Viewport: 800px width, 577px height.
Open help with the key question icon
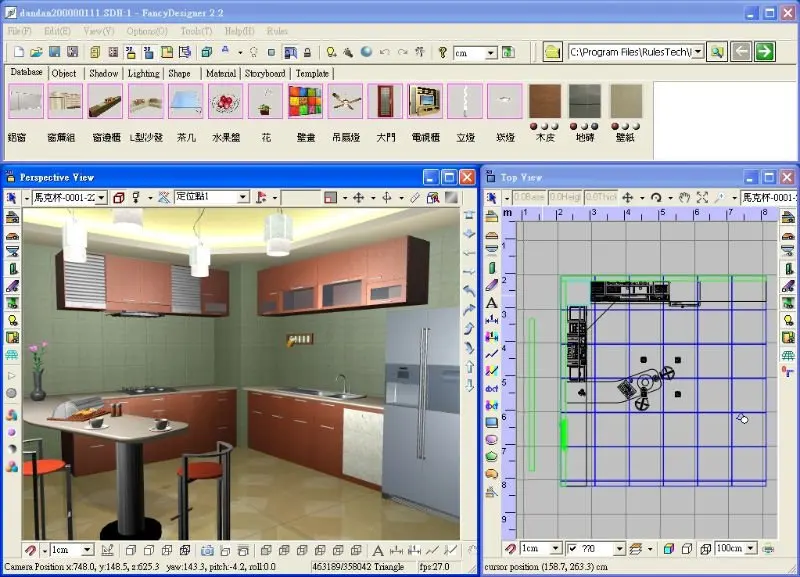pos(442,52)
